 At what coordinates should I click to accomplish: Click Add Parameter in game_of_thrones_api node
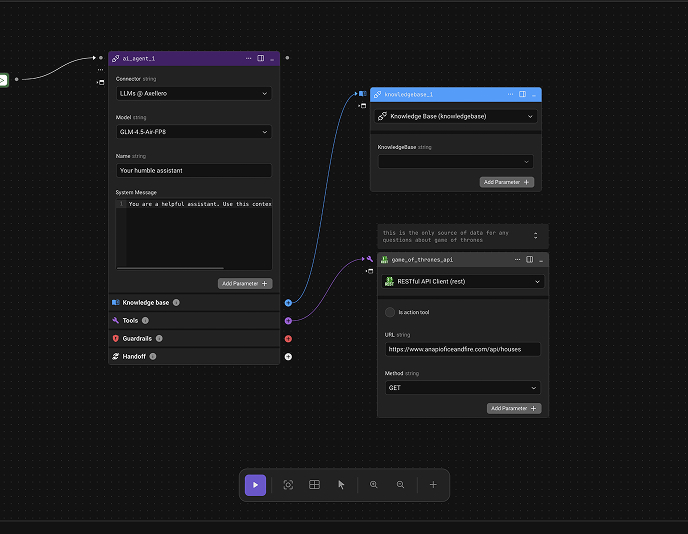click(514, 408)
